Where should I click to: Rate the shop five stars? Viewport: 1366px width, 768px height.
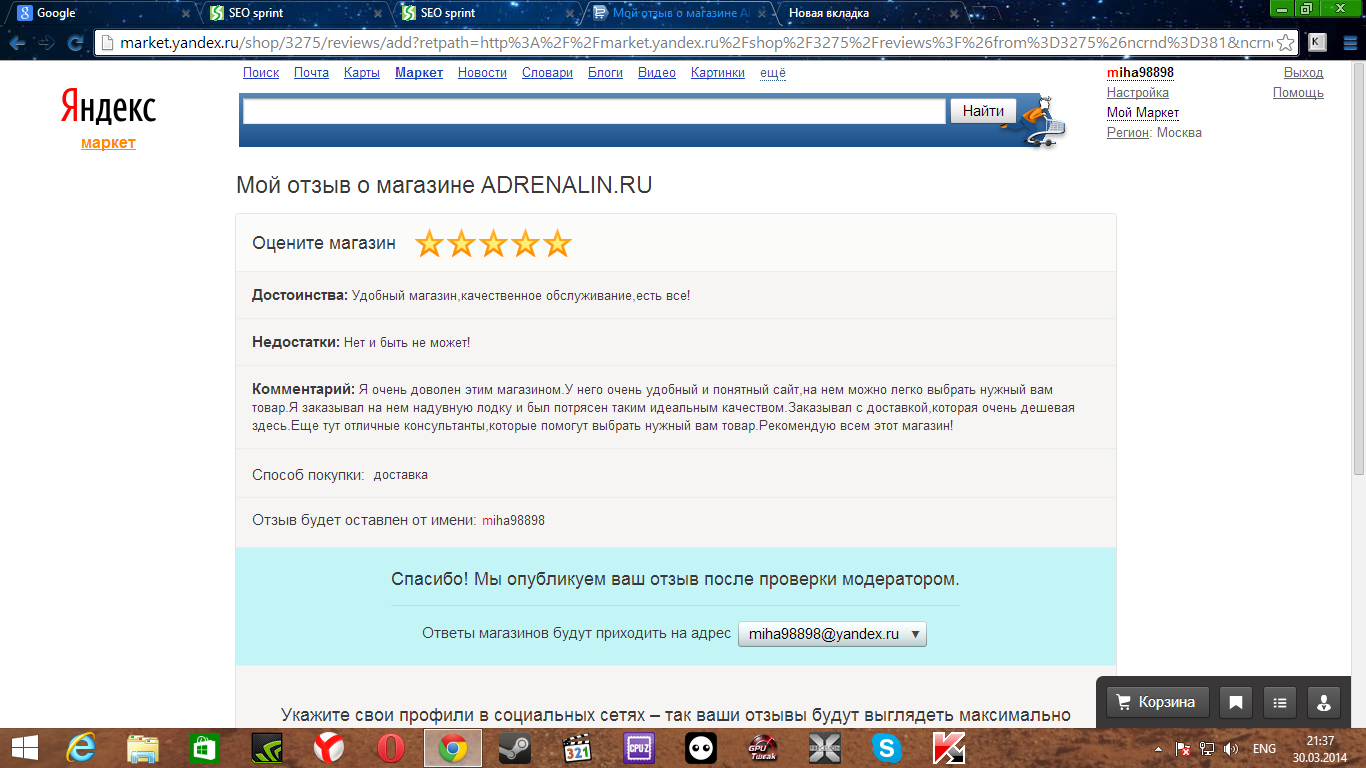click(x=557, y=243)
